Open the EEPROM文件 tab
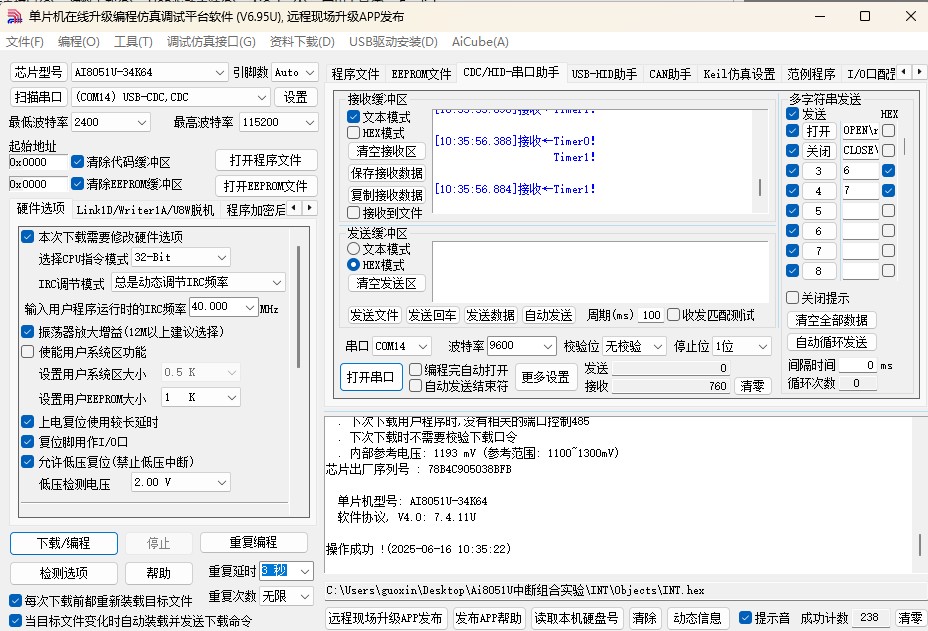The width and height of the screenshot is (928, 631). [421, 74]
